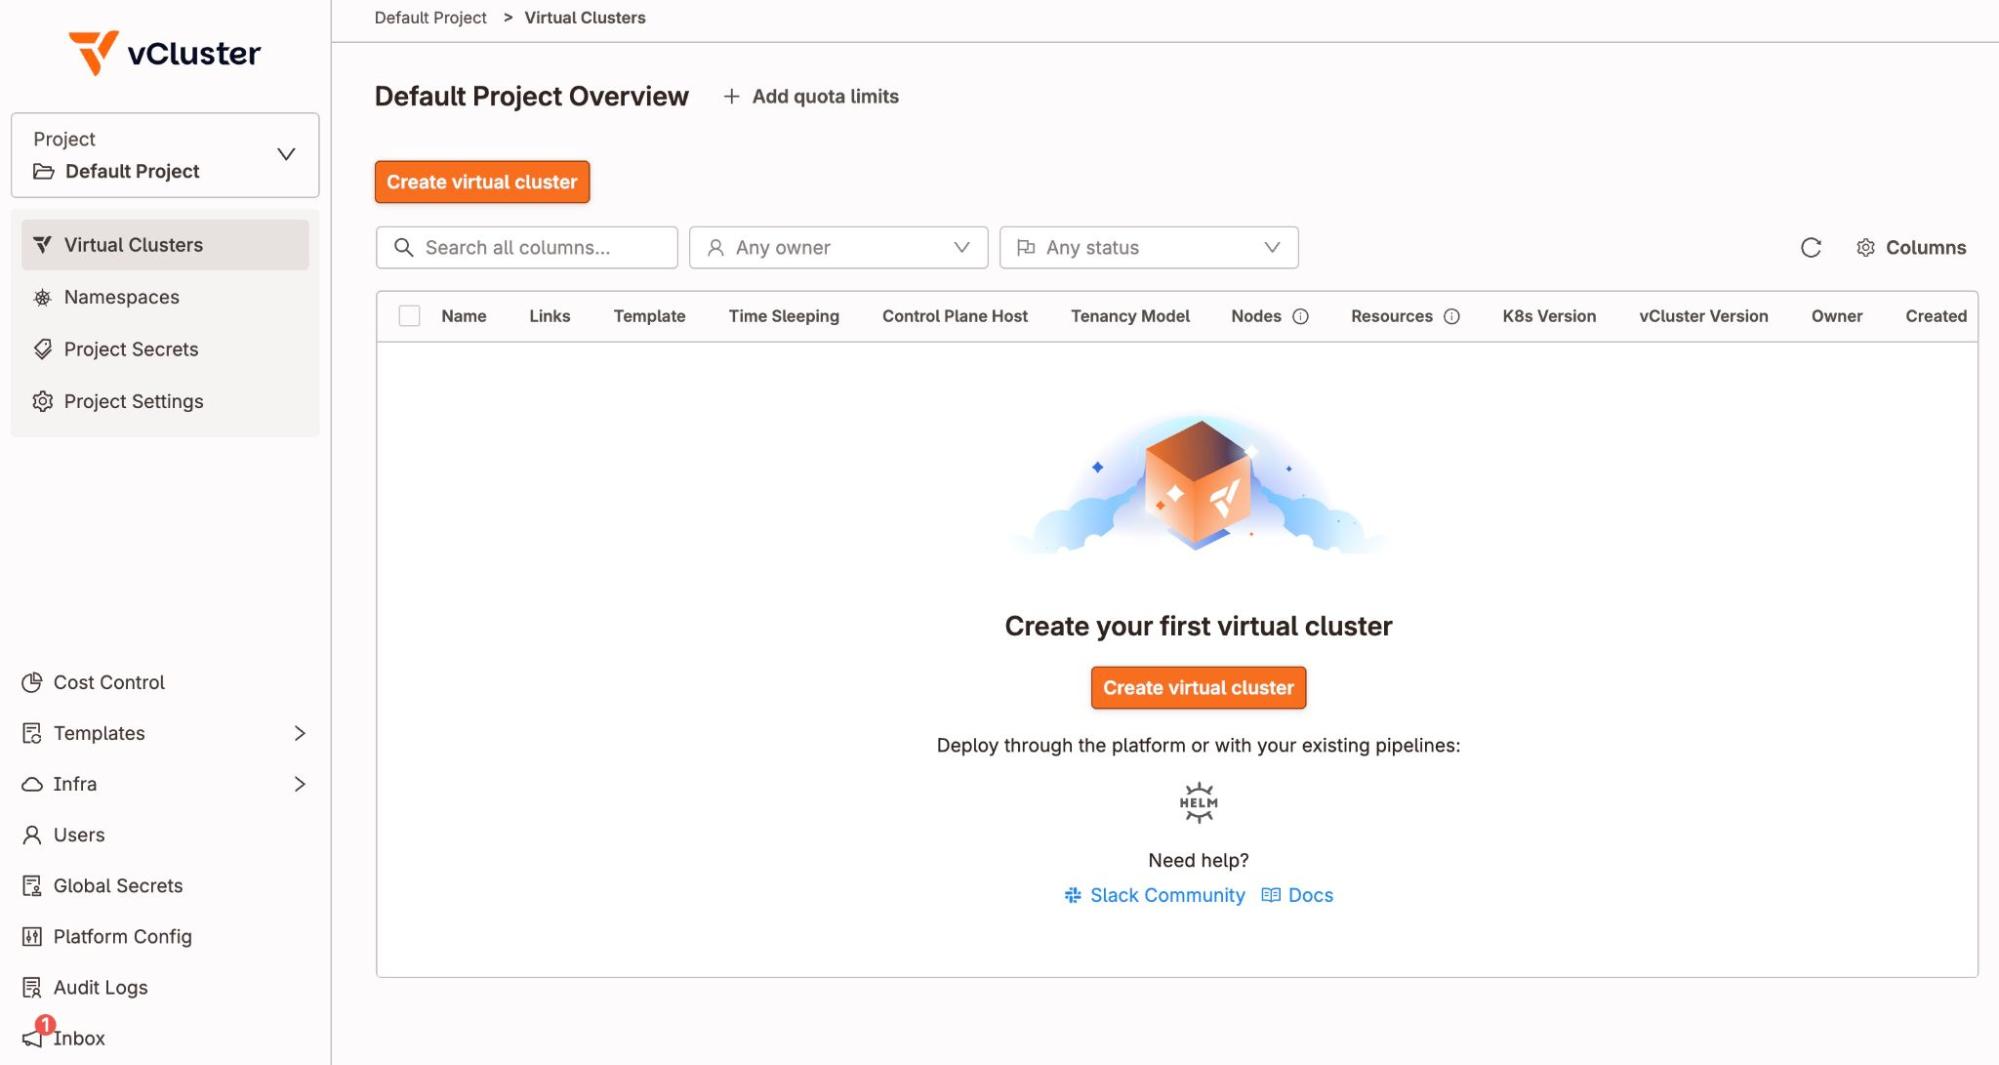The width and height of the screenshot is (1999, 1065).
Task: Click the Cost Control pie chart icon
Action: pos(32,682)
